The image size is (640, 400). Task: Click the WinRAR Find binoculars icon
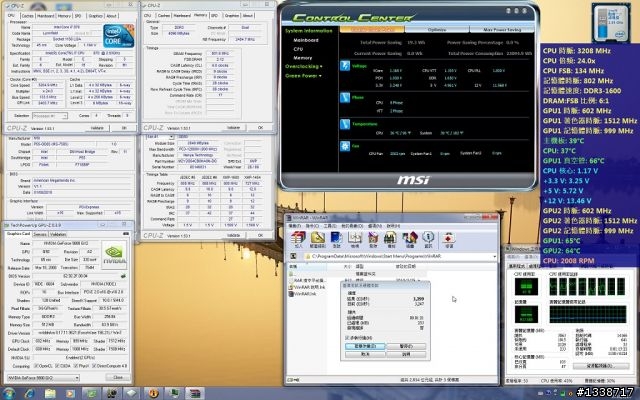click(391, 240)
